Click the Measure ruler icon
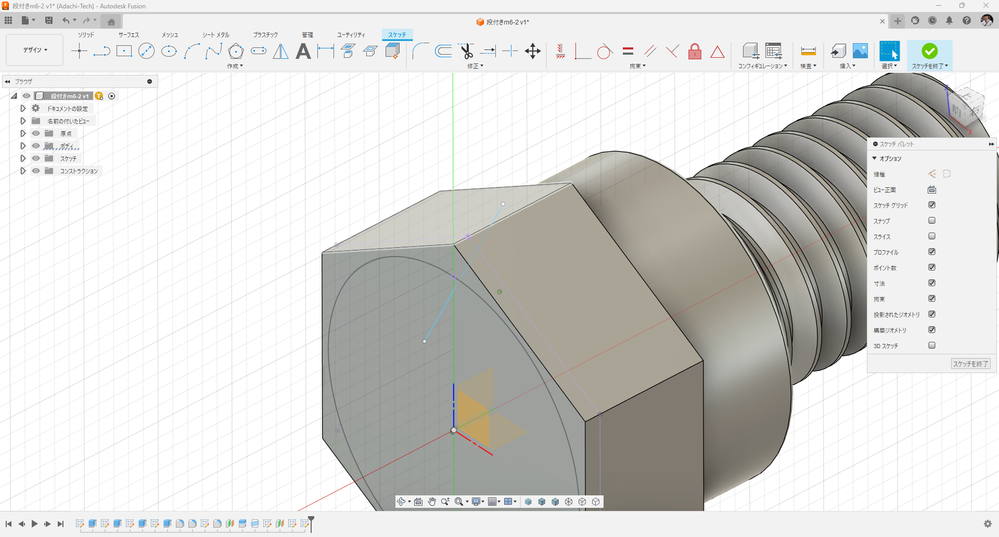The width and height of the screenshot is (999, 537). [x=808, y=52]
